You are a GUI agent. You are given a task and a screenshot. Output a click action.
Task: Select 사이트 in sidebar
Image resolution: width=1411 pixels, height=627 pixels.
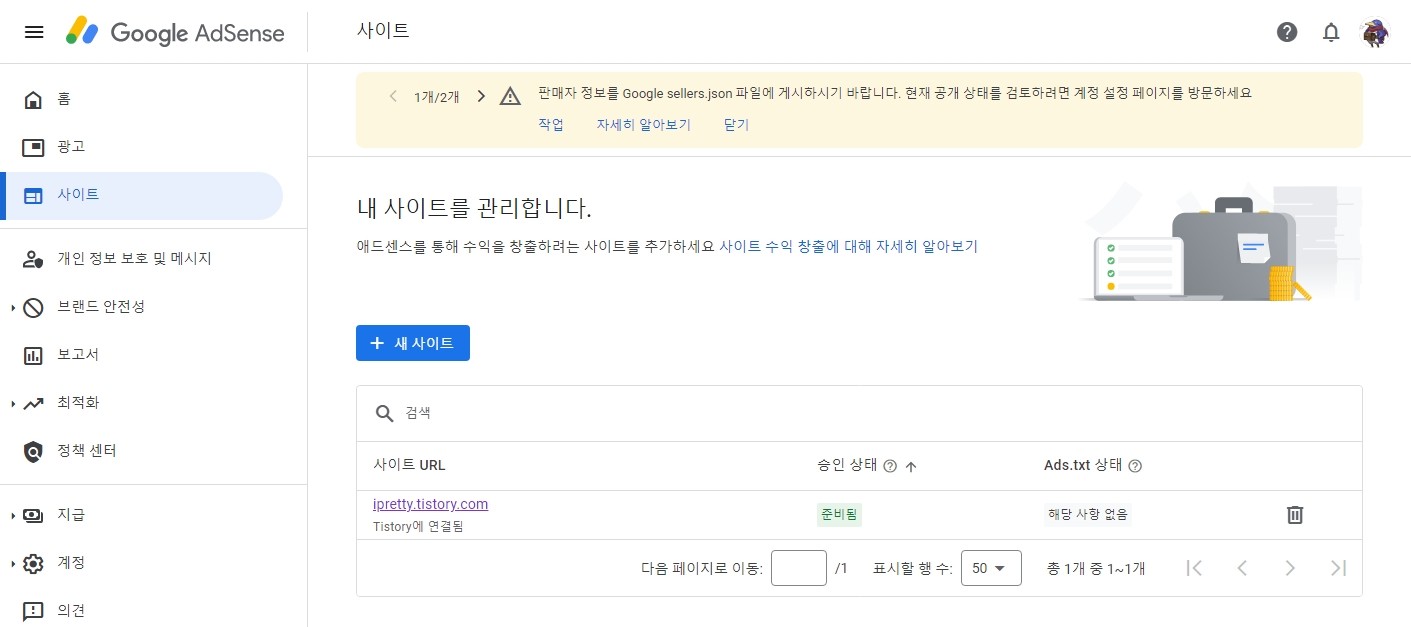141,195
